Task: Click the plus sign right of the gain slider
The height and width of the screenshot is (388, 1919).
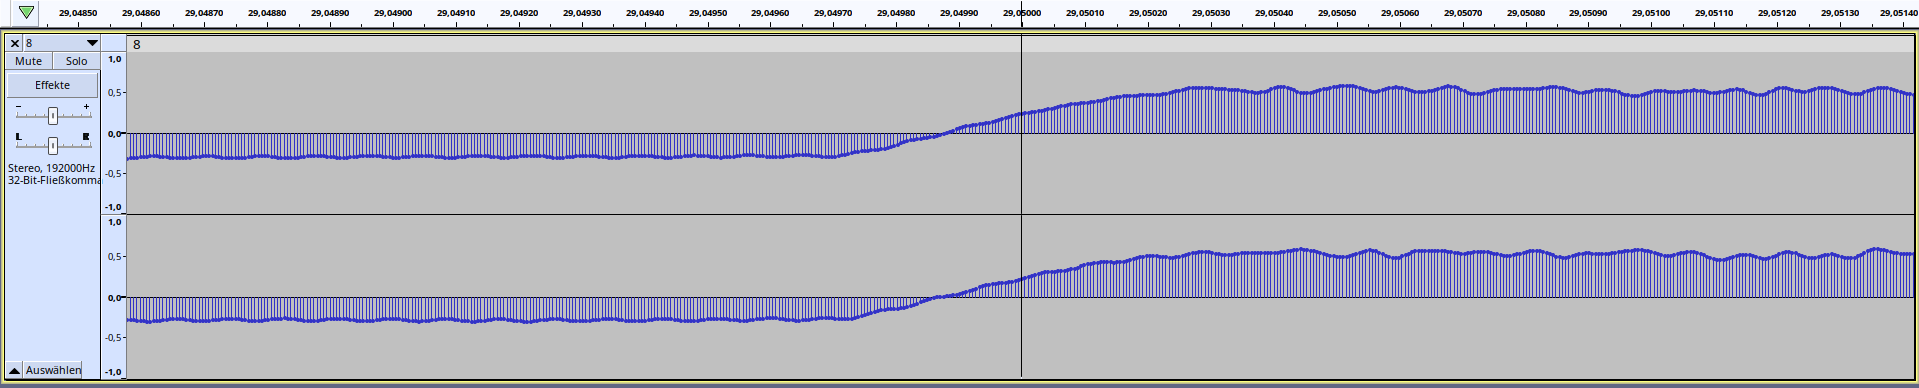Action: [86, 106]
